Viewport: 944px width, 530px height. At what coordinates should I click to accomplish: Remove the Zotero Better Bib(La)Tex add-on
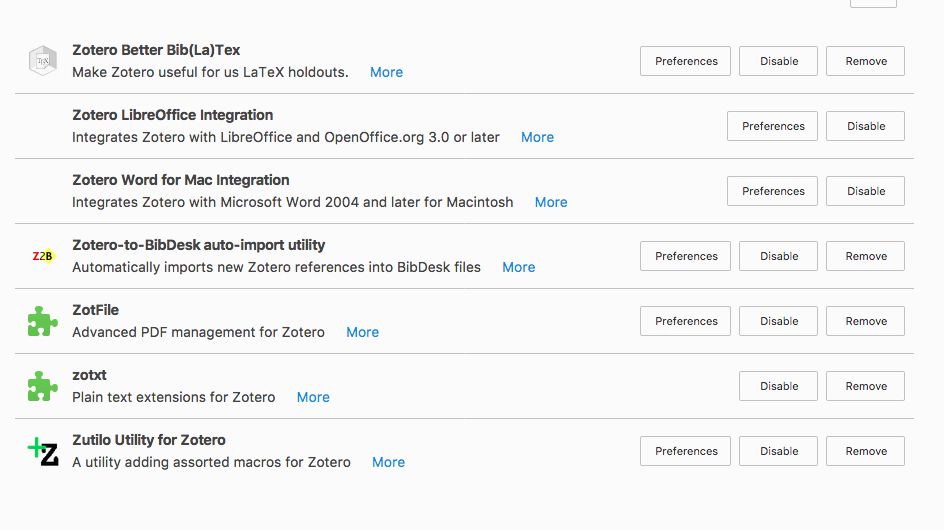[x=865, y=61]
